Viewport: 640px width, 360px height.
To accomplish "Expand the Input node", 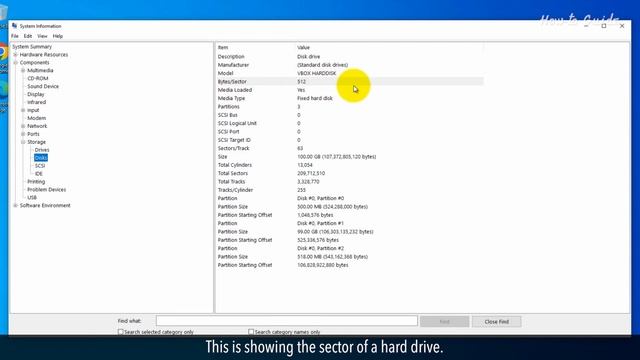I will [23, 110].
